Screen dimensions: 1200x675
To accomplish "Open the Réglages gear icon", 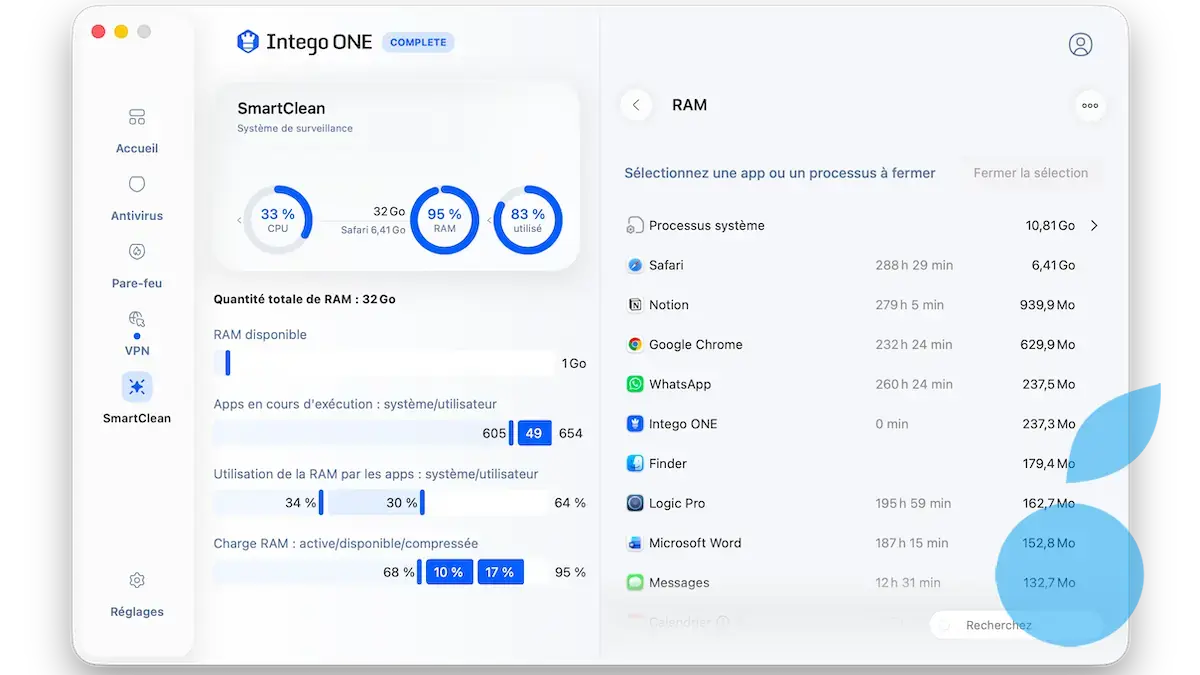I will tap(137, 581).
